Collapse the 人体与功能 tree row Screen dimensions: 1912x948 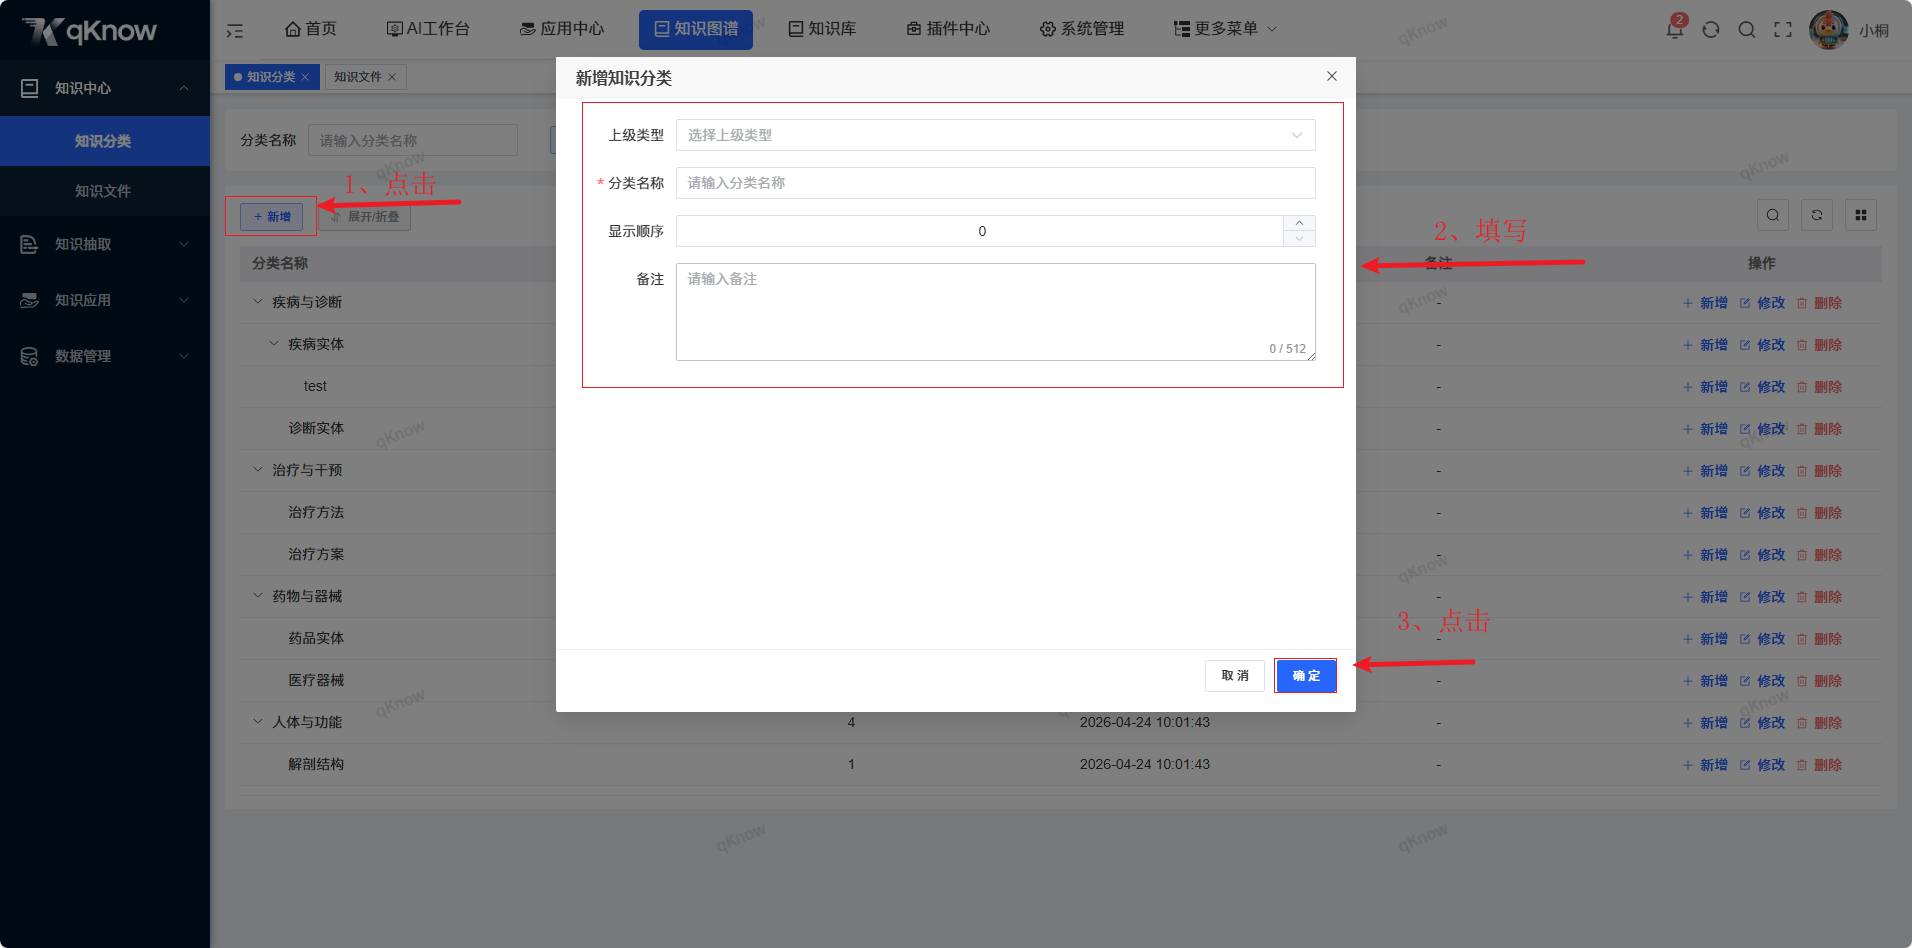(258, 722)
